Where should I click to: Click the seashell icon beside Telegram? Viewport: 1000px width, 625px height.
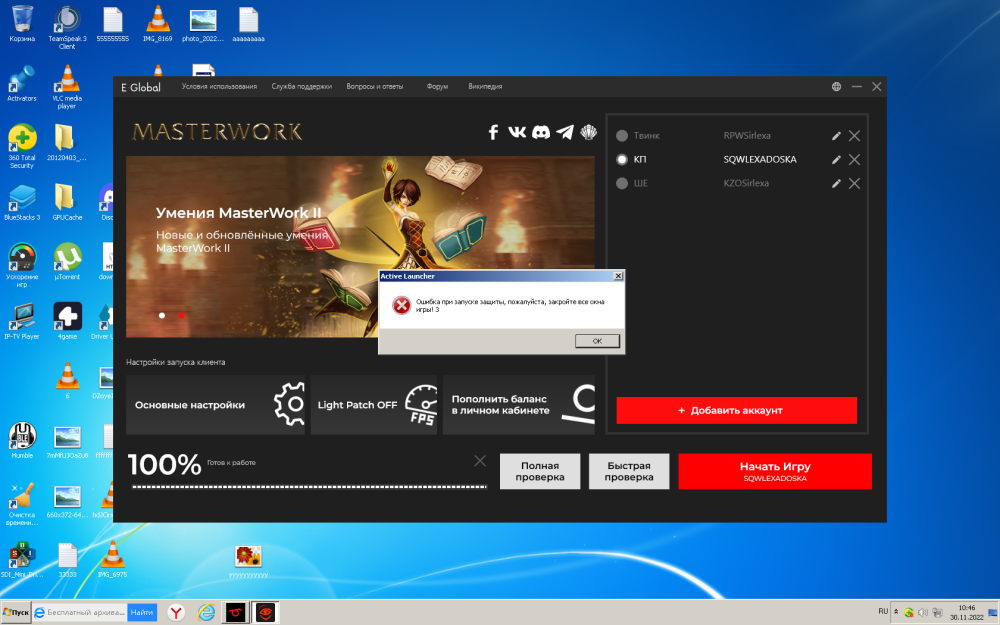pyautogui.click(x=588, y=132)
